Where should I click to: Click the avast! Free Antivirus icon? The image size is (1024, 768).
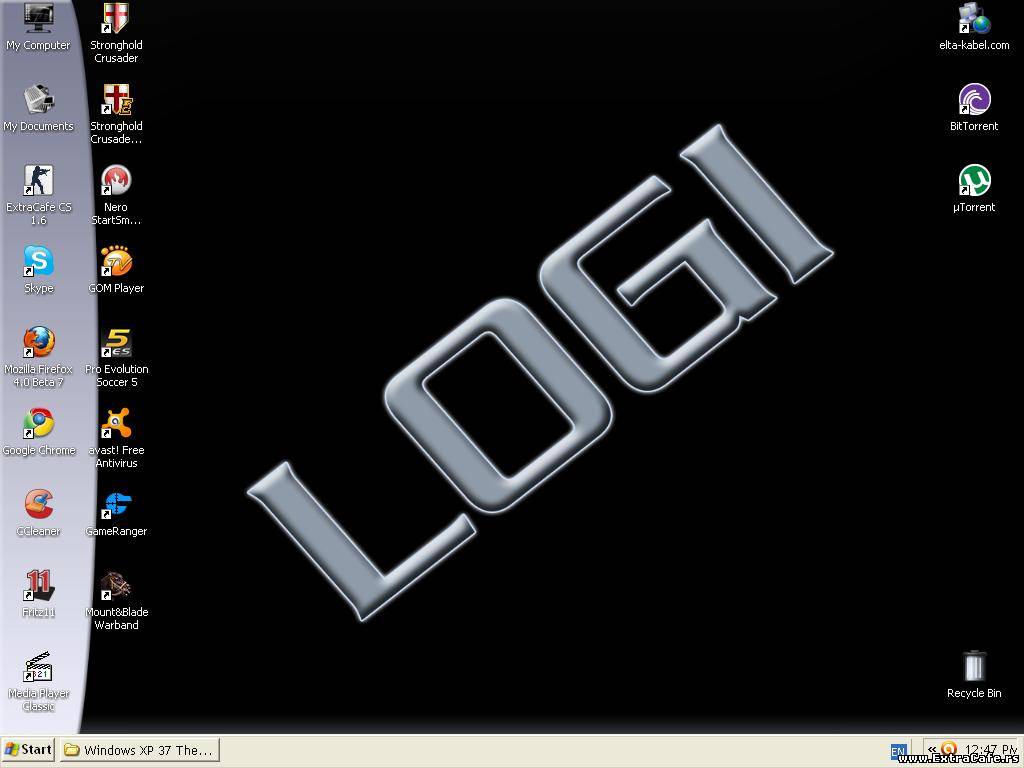pyautogui.click(x=116, y=424)
